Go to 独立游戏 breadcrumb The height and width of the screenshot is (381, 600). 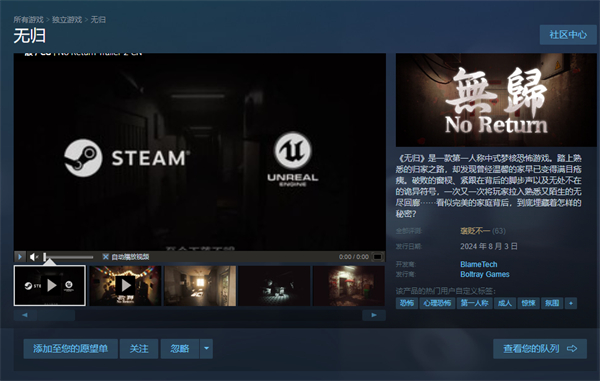click(x=67, y=20)
